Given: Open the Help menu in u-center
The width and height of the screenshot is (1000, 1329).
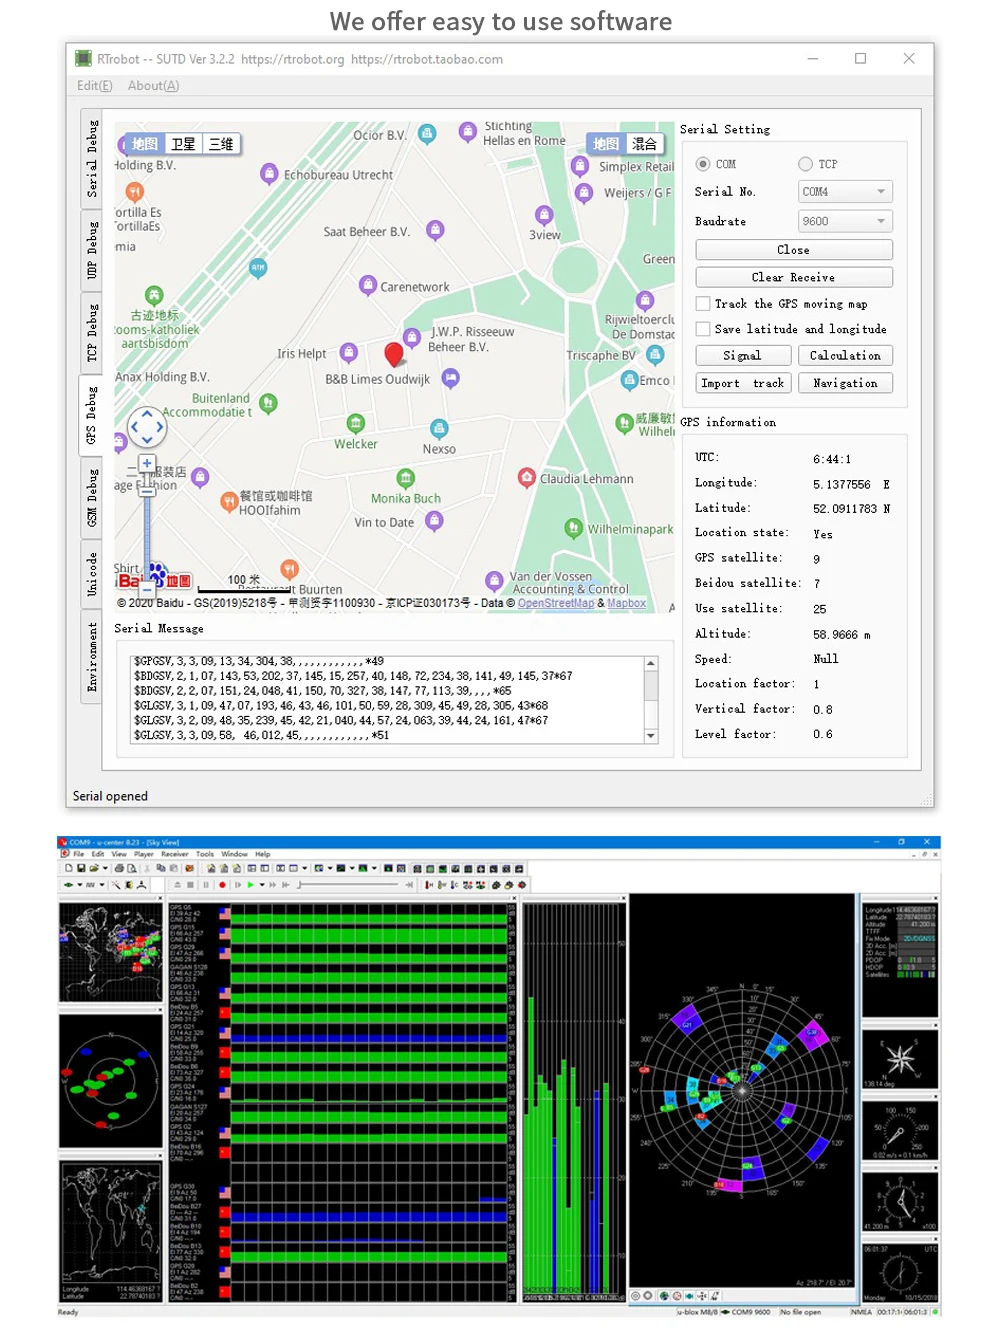Looking at the screenshot, I should 263,854.
